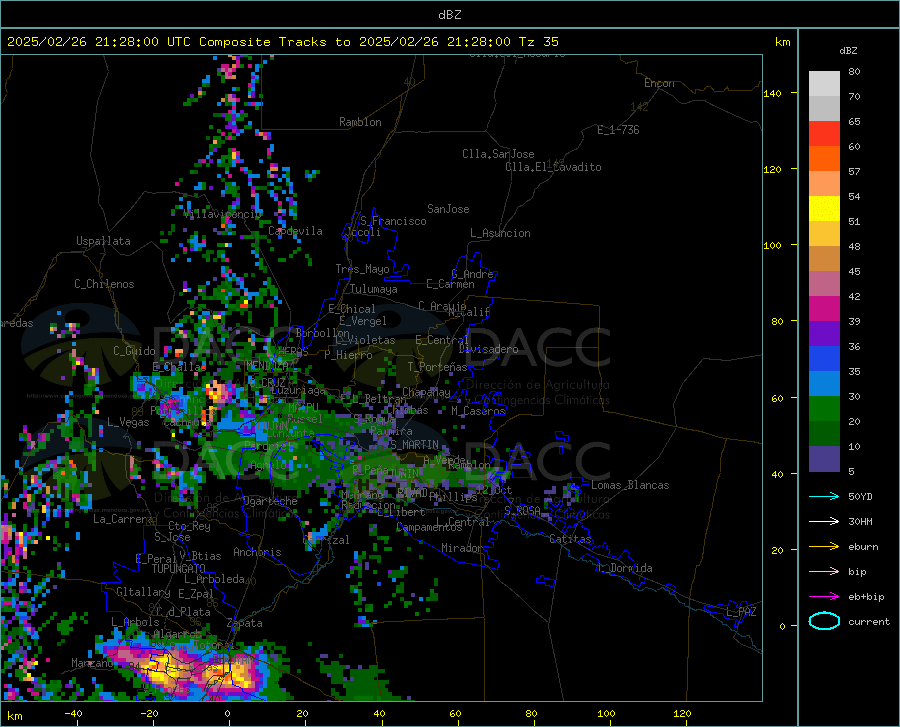Pick the purple-gray 10 dBZ swatch

click(x=824, y=459)
